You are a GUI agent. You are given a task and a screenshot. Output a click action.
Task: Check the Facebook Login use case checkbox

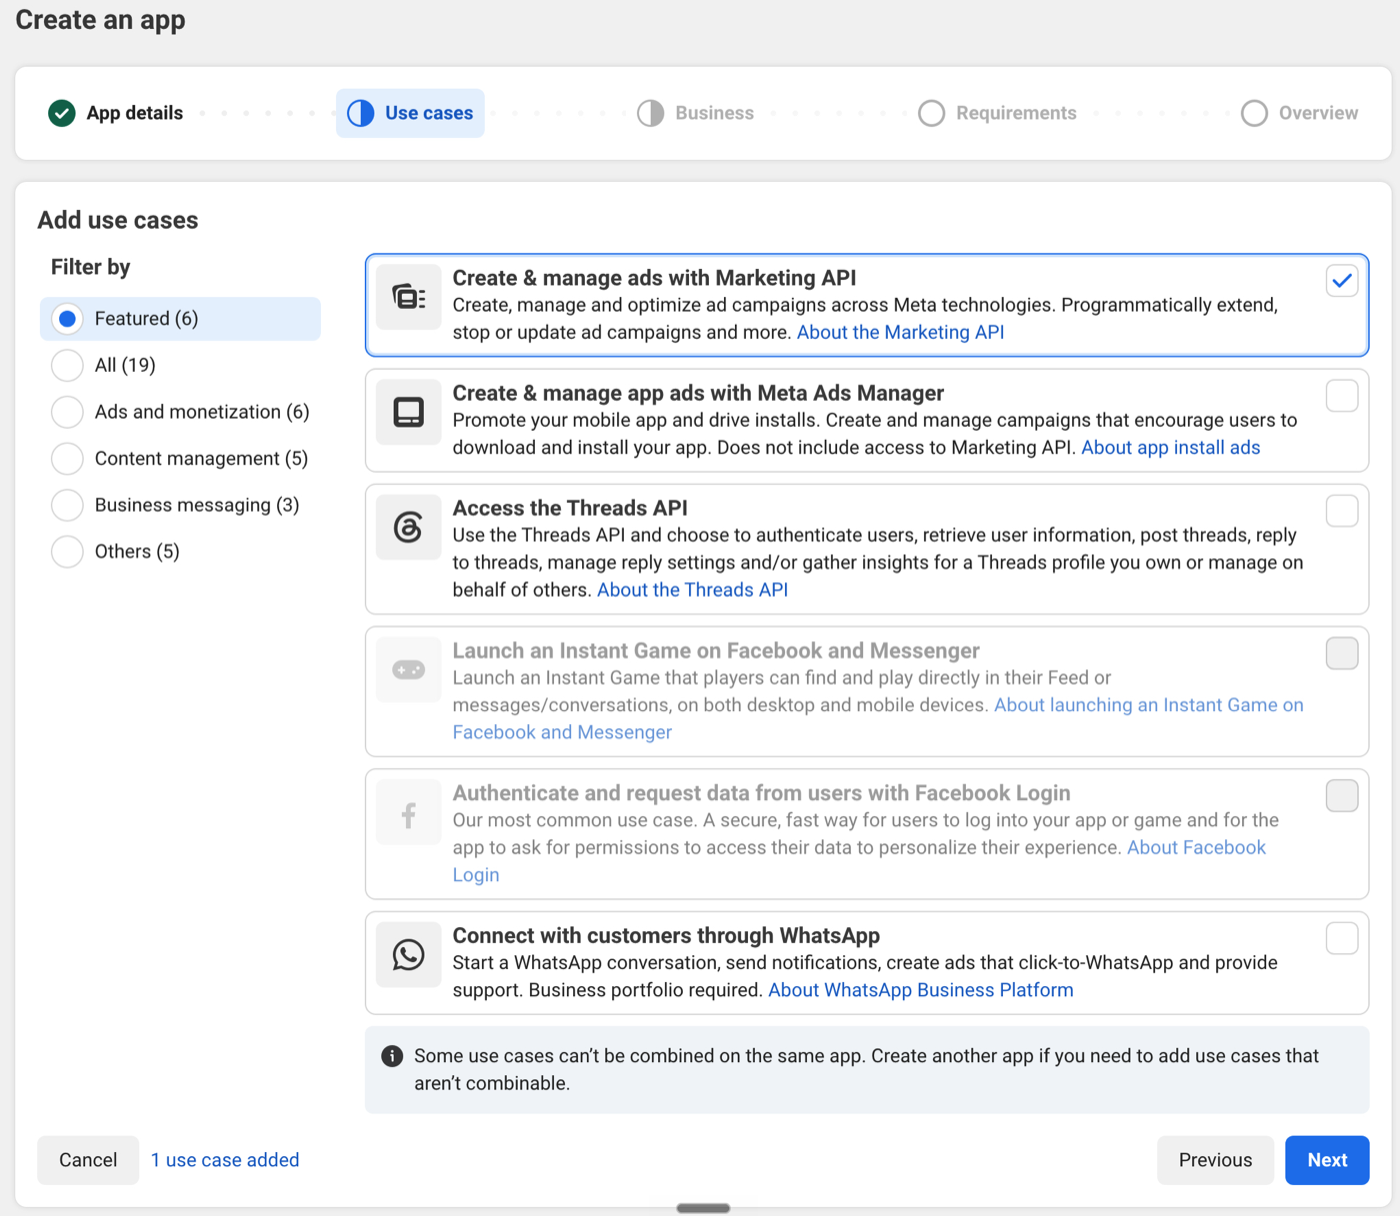(1342, 796)
